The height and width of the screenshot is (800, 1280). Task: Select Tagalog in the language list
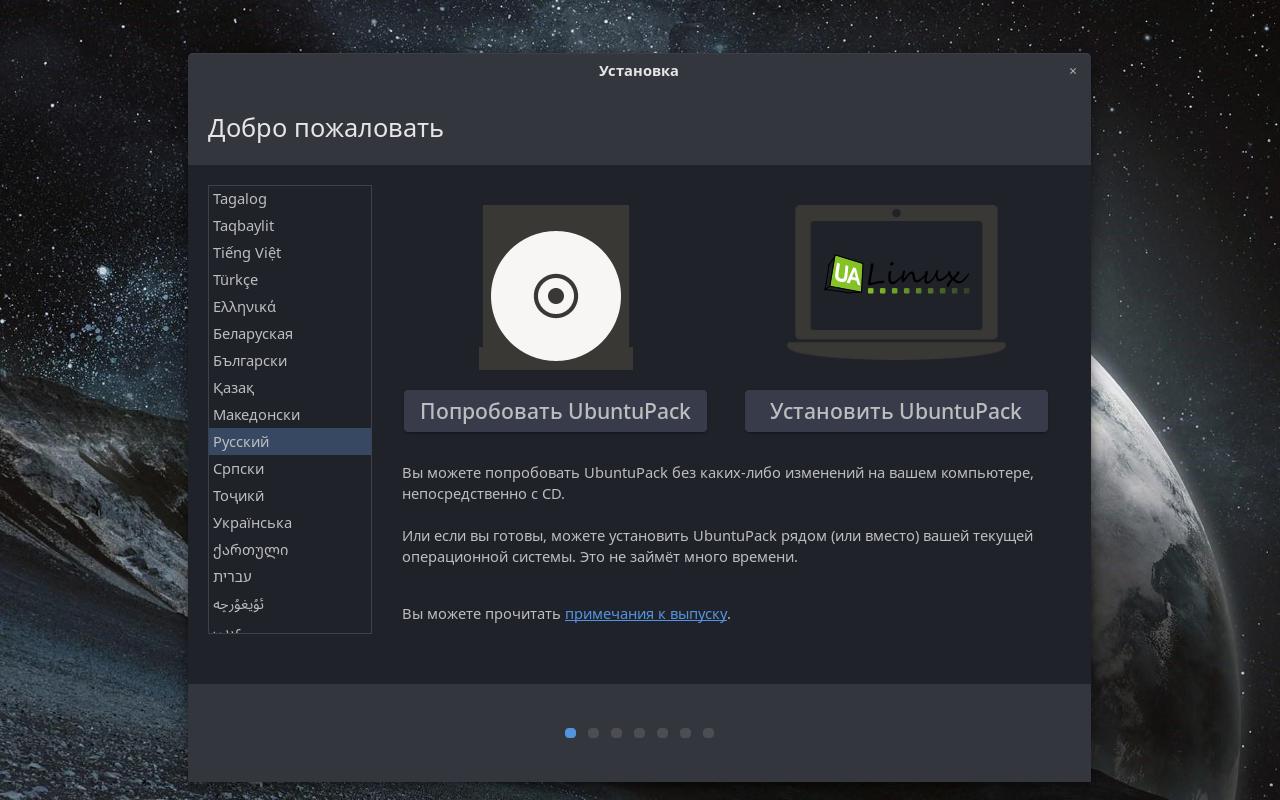(x=290, y=199)
